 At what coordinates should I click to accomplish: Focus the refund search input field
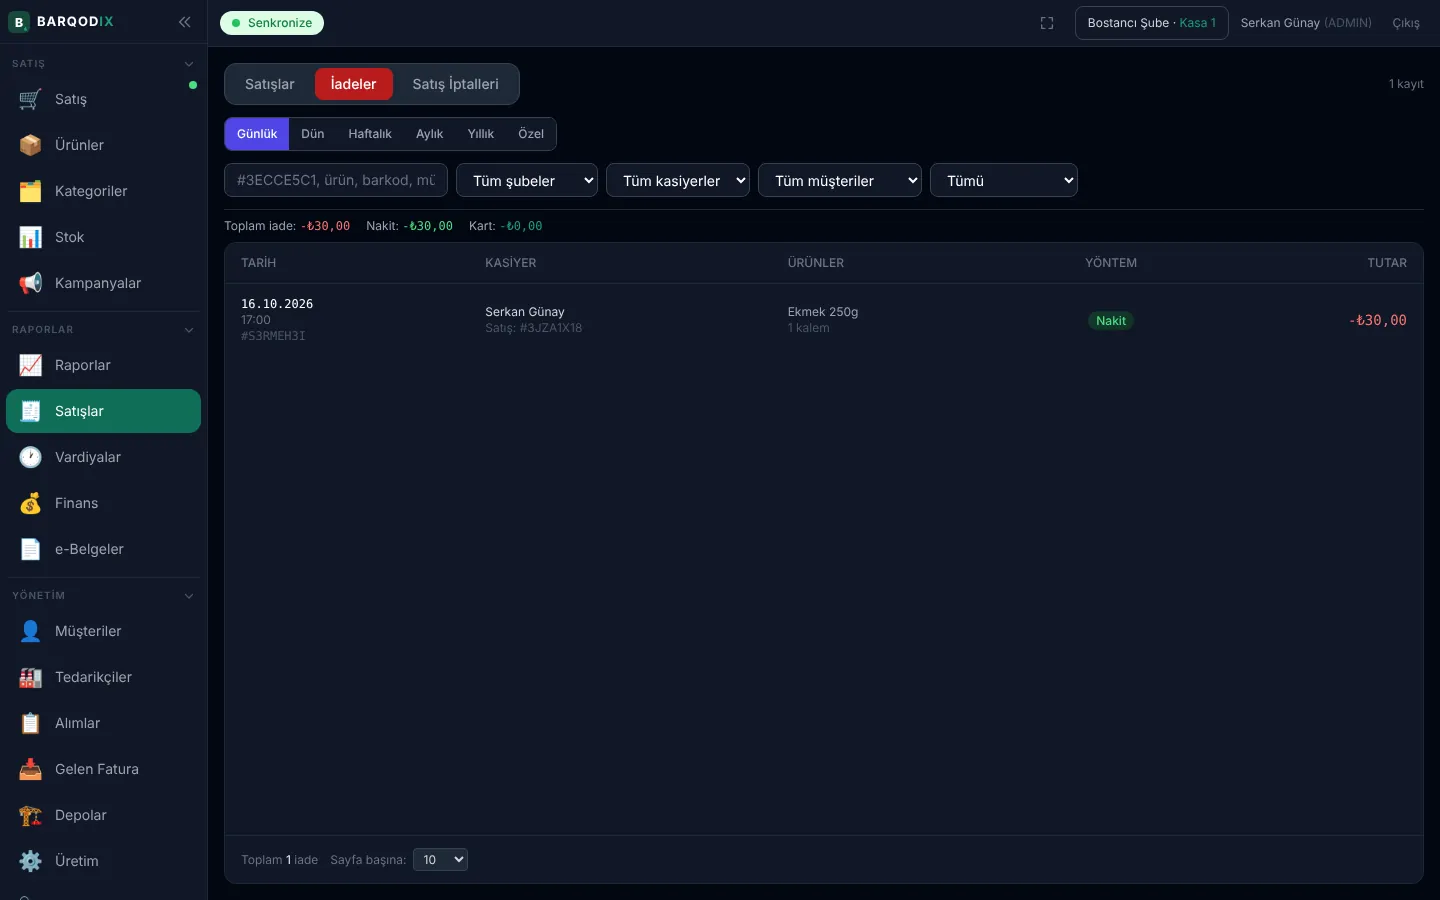pos(336,180)
